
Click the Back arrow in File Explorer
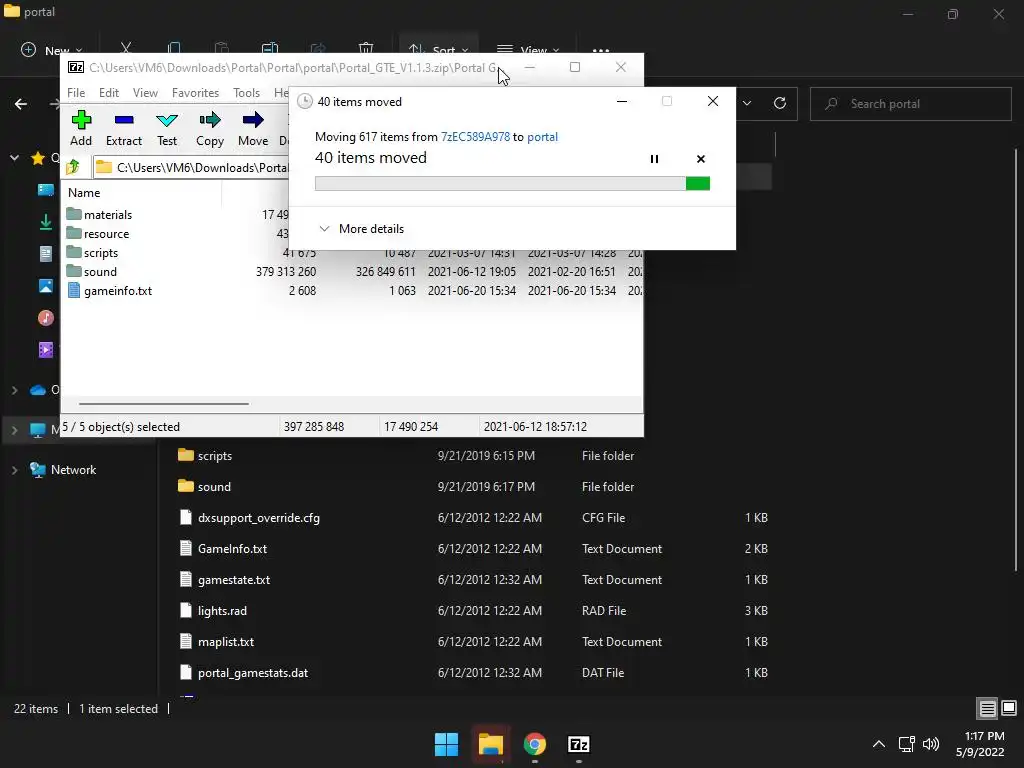[21, 104]
